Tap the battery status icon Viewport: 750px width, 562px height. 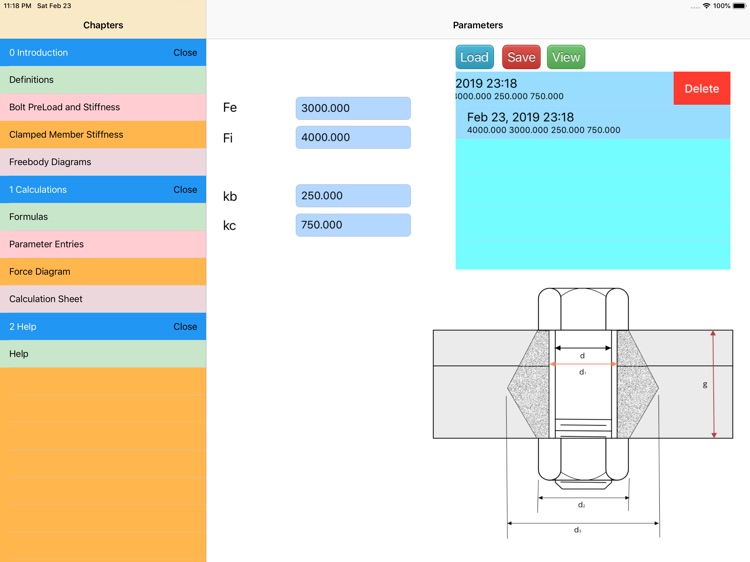739,6
